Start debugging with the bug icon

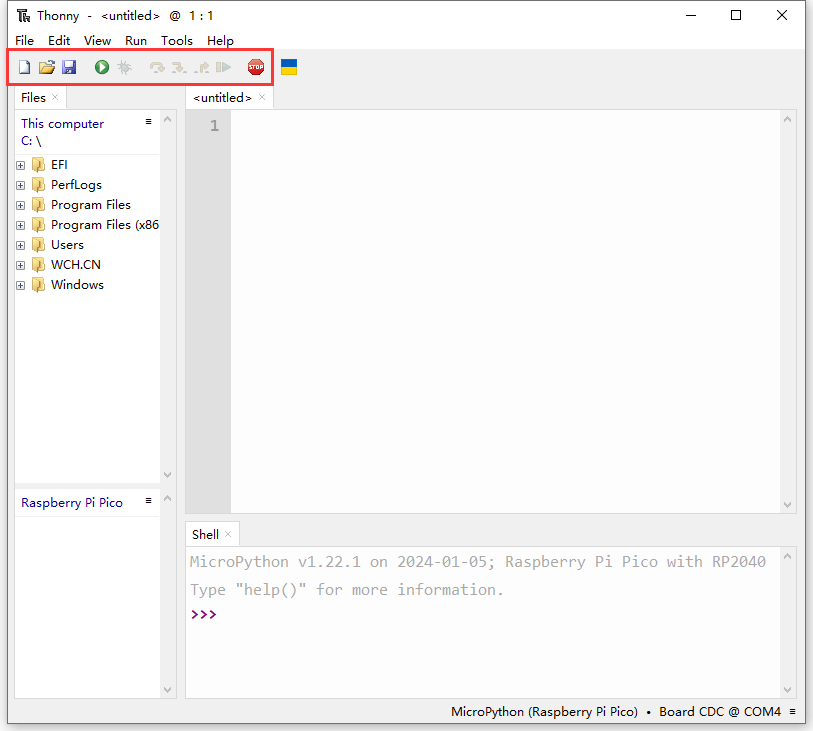click(124, 67)
